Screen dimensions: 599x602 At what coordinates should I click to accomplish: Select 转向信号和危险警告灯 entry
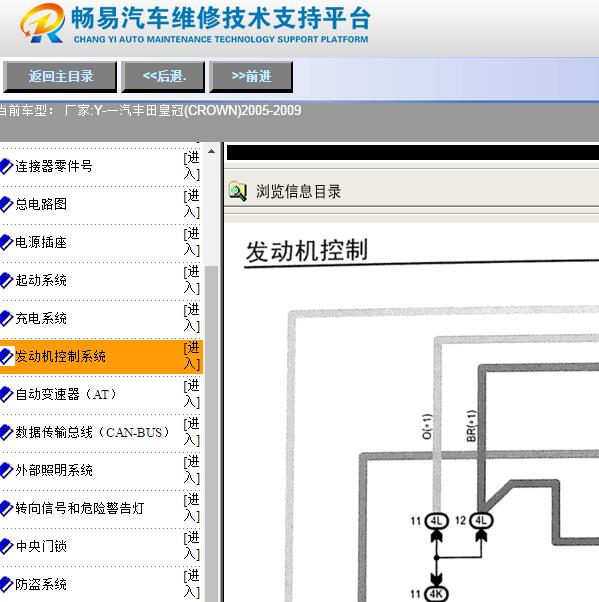coord(79,508)
